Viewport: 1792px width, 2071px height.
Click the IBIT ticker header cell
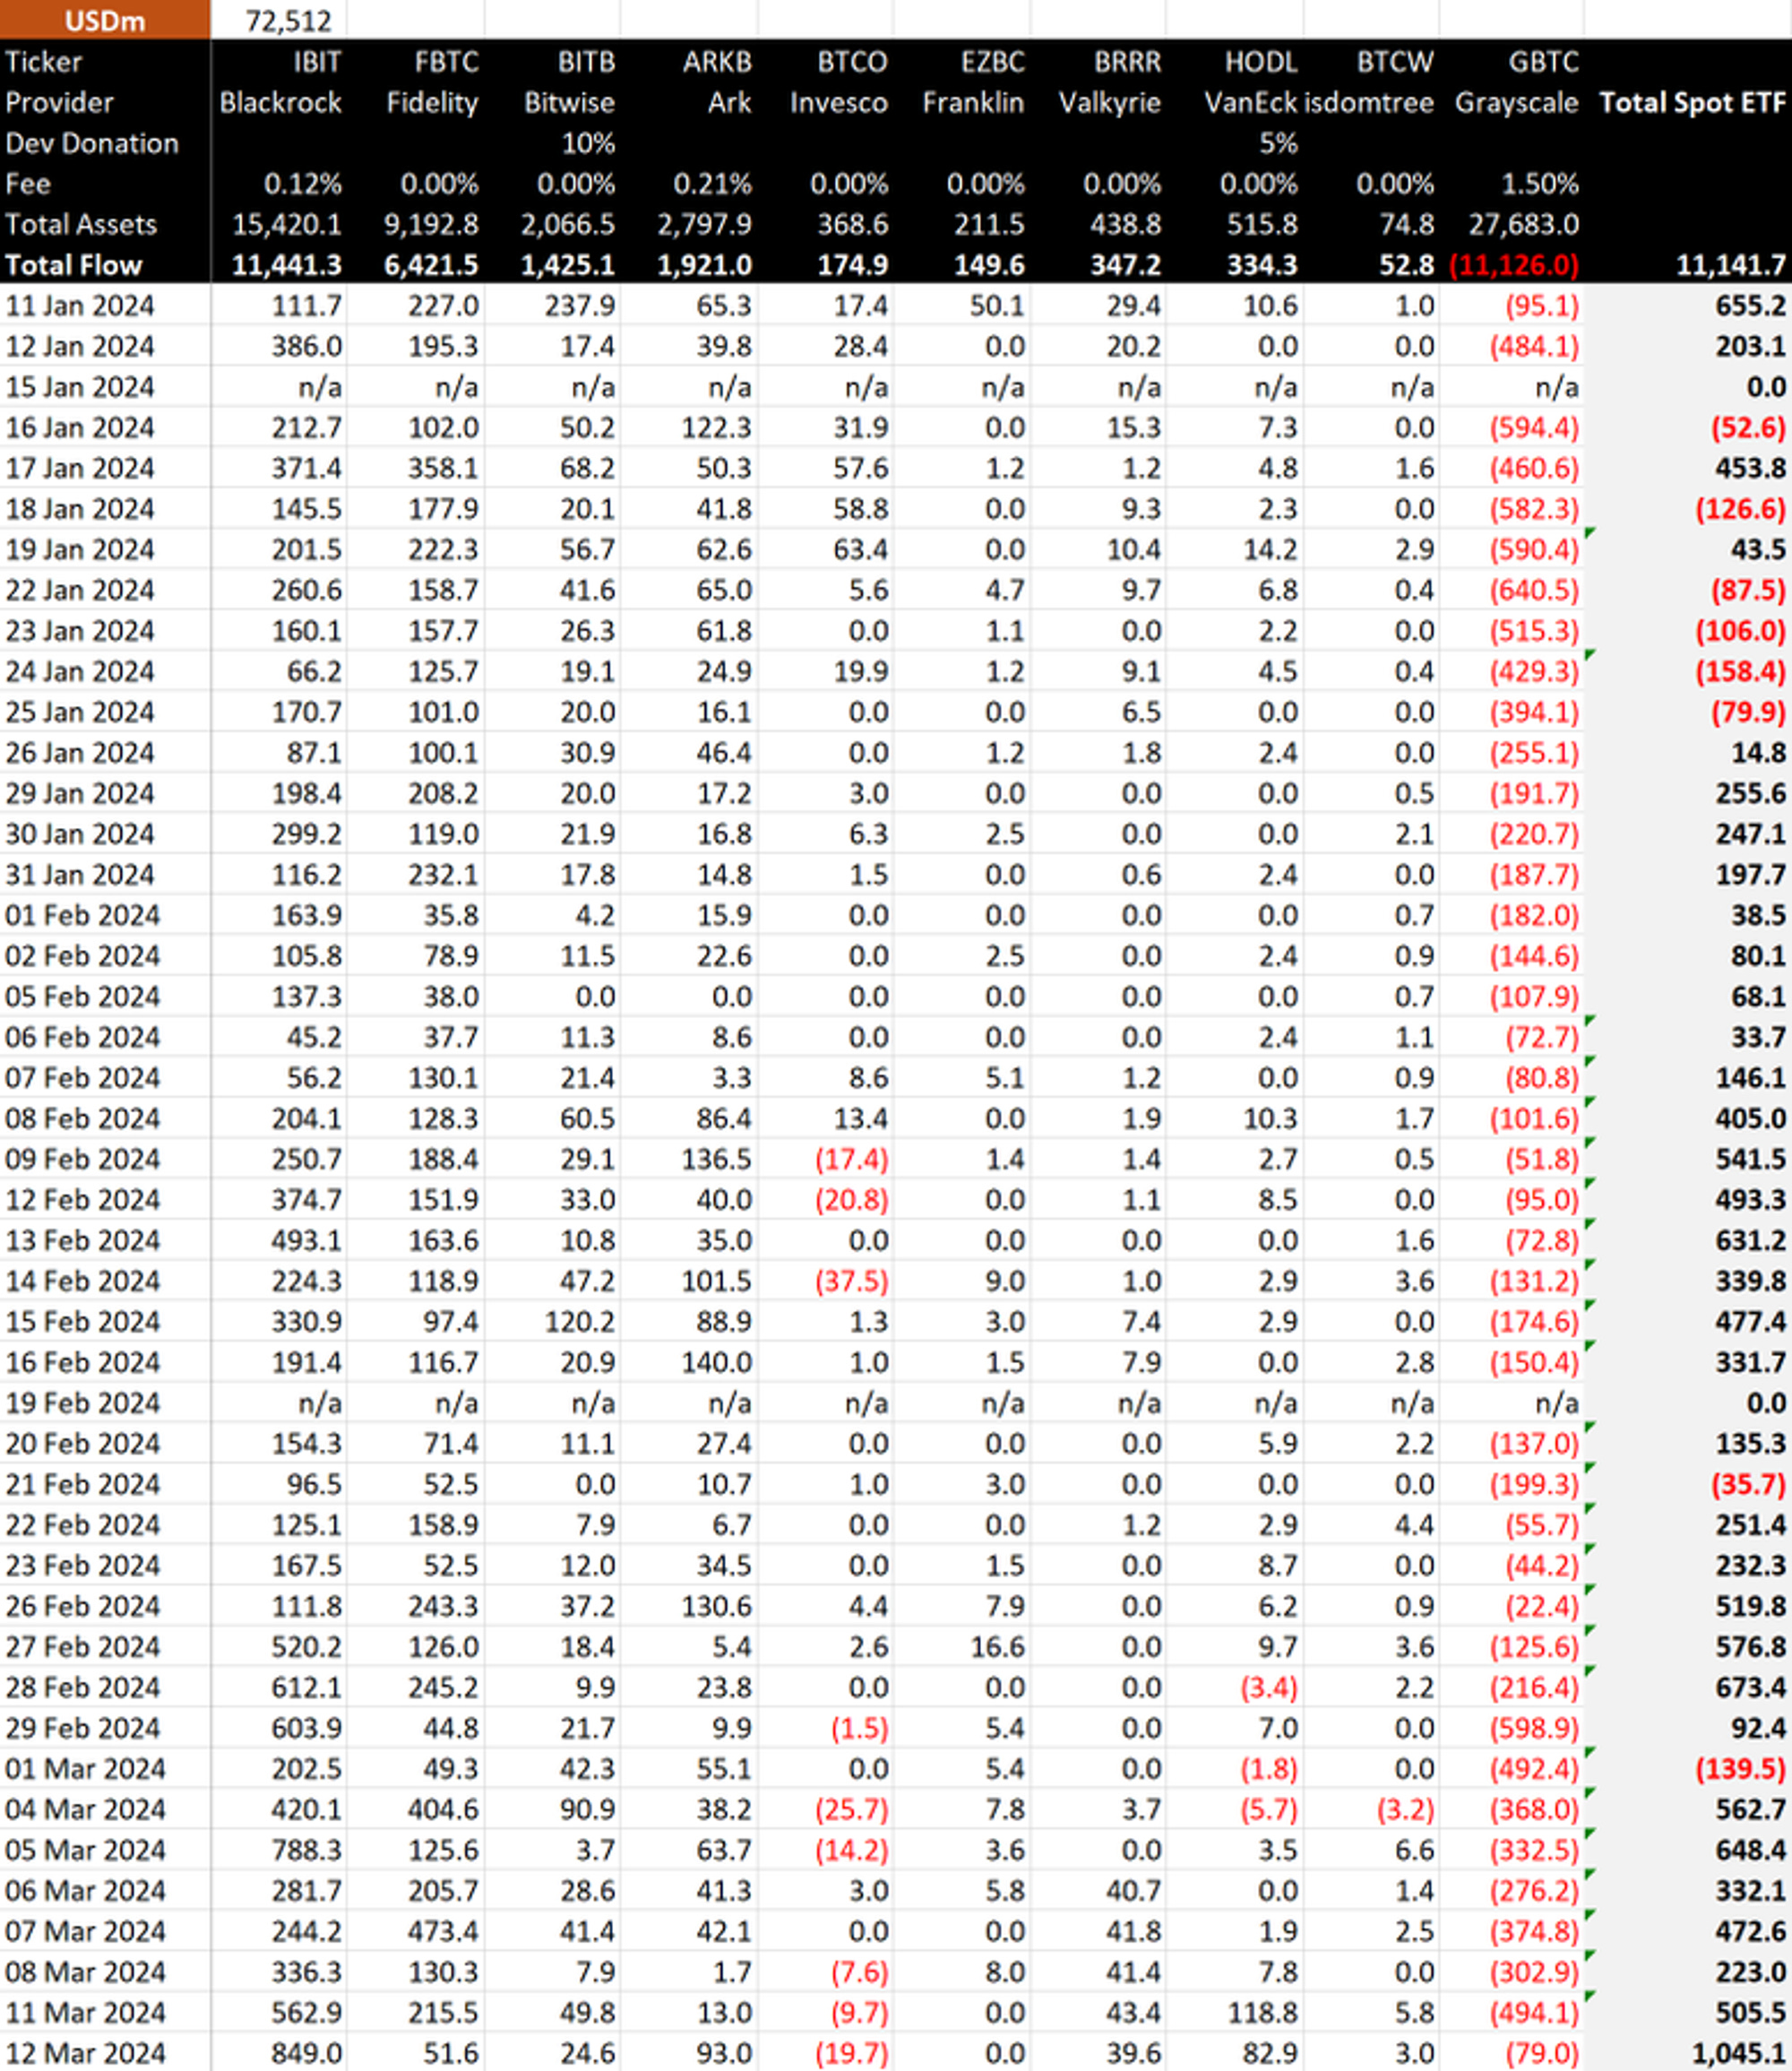(316, 62)
